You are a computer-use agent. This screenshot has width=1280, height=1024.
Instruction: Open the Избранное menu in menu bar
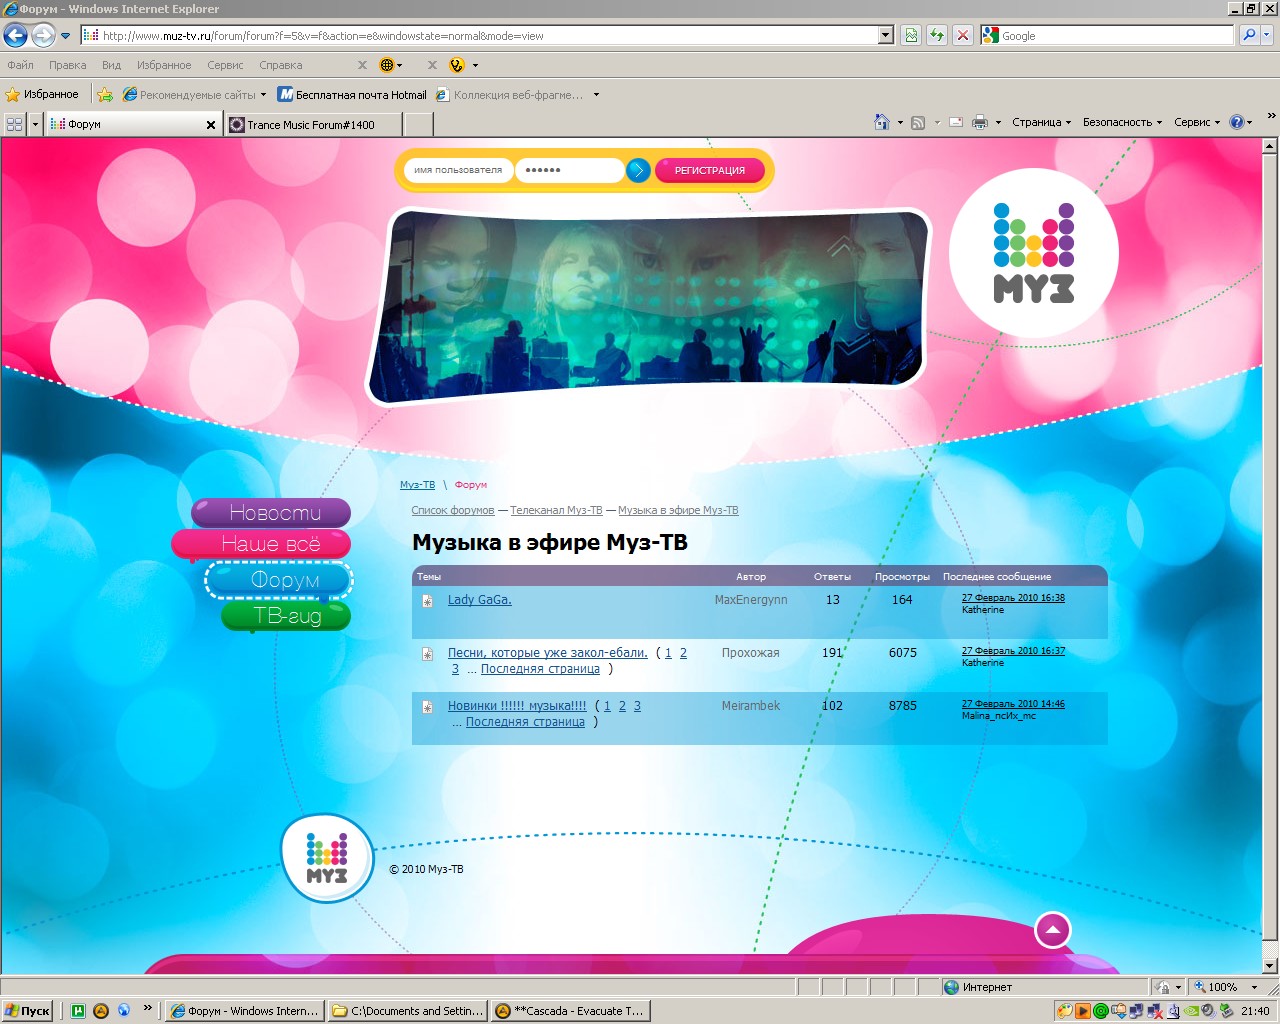pos(164,65)
